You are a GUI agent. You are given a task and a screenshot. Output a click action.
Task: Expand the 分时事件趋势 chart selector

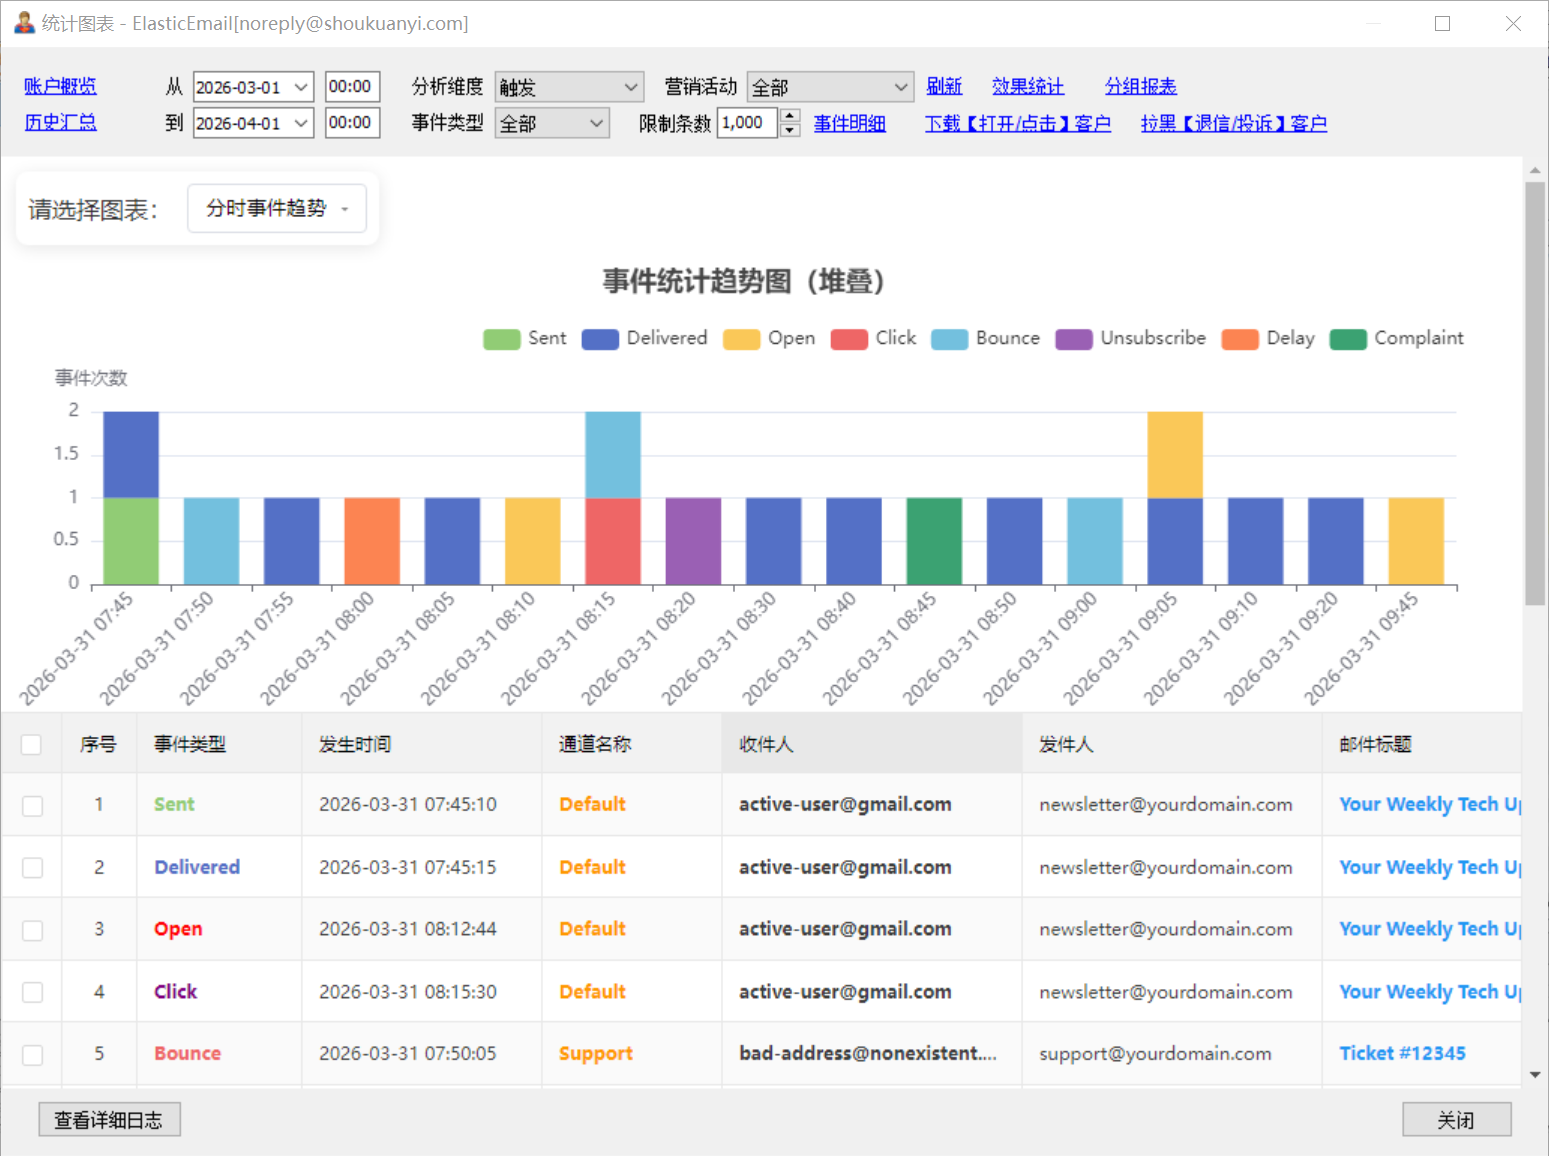point(277,208)
